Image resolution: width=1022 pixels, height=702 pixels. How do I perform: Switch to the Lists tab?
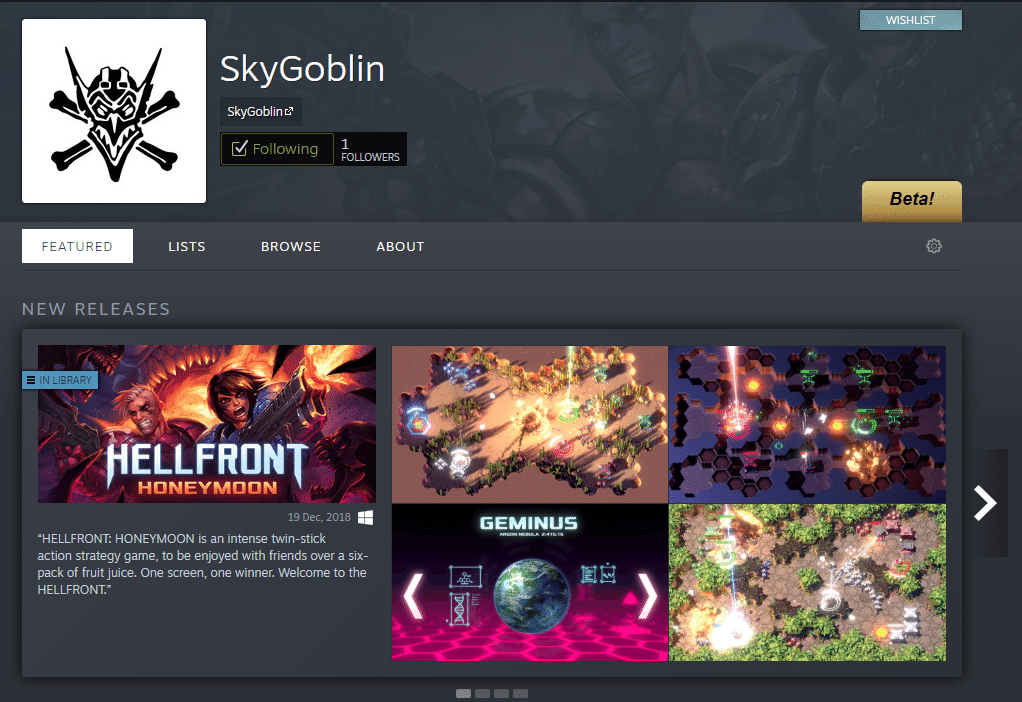click(187, 246)
